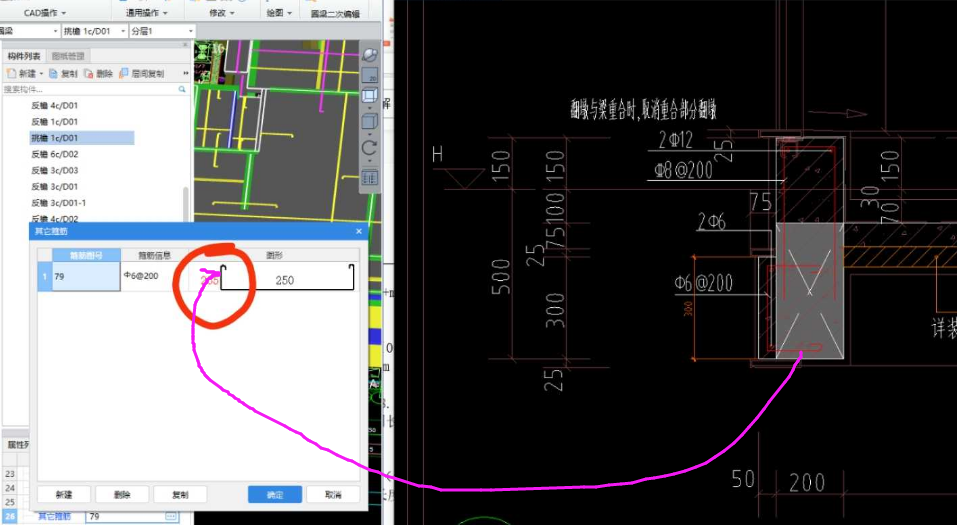The width and height of the screenshot is (957, 525).
Task: Open the 挑檐 1c/D01 component combo box
Action: click(x=95, y=31)
